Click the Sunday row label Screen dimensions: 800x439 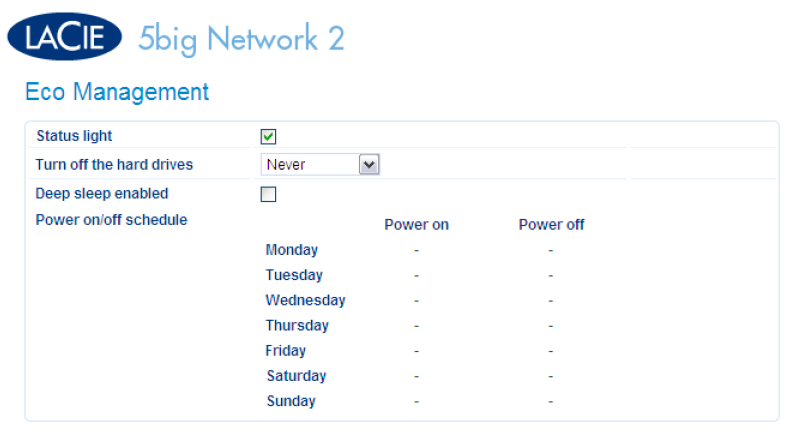point(291,401)
